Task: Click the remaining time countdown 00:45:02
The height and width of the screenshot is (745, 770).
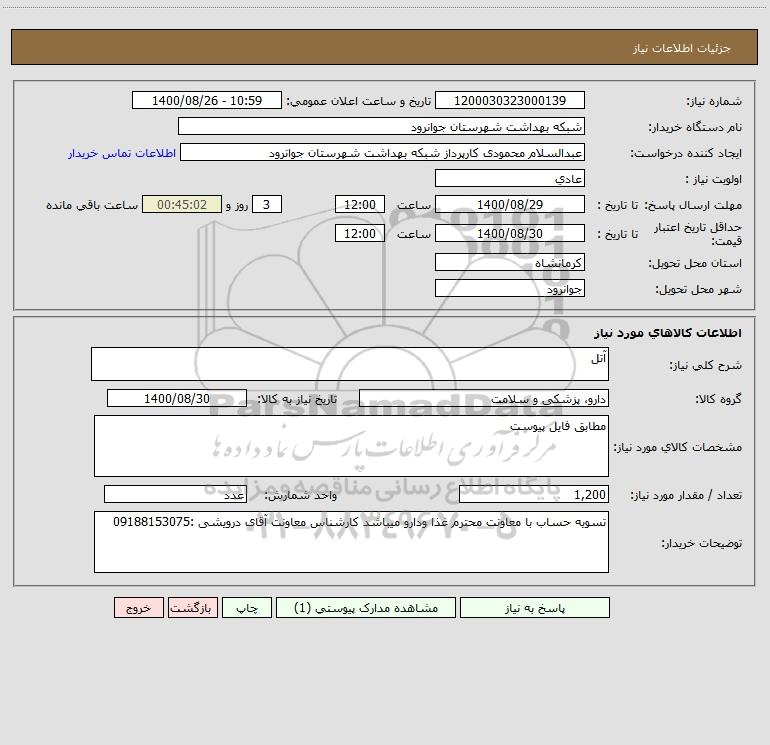Action: (x=182, y=204)
